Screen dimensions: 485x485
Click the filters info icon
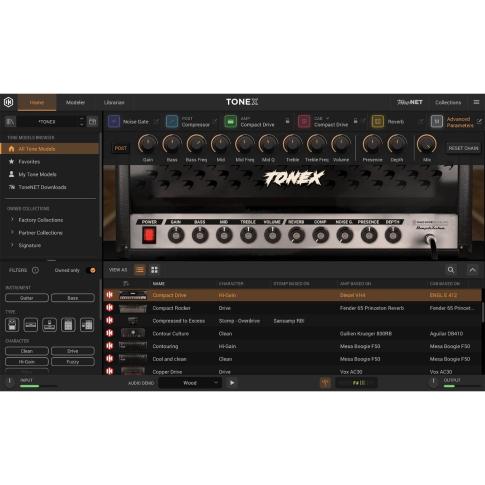(x=35, y=270)
